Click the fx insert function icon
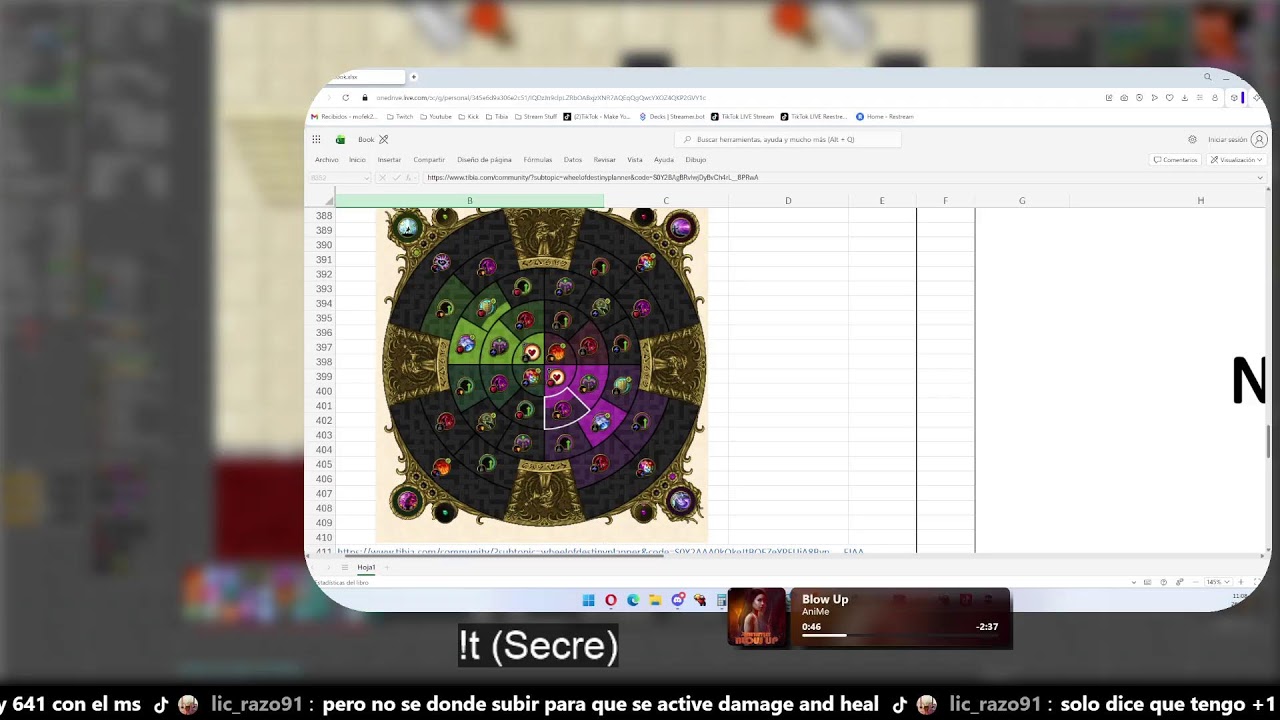Image resolution: width=1280 pixels, height=720 pixels. pyautogui.click(x=408, y=178)
